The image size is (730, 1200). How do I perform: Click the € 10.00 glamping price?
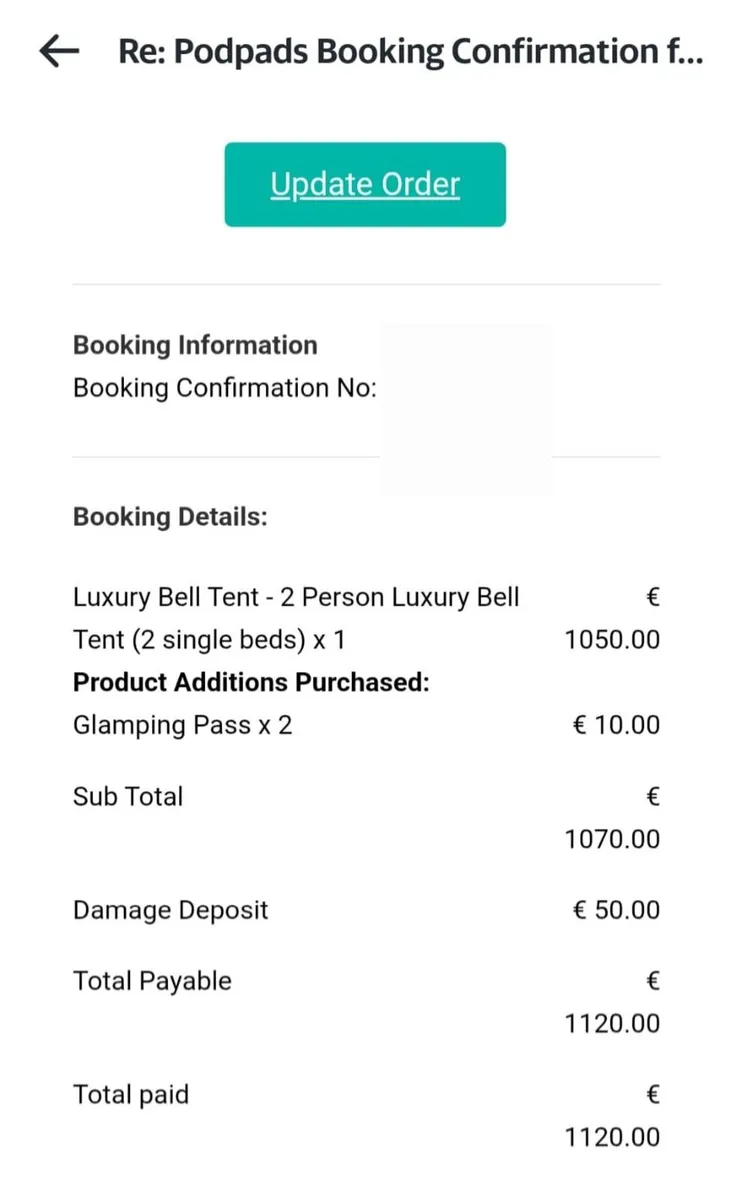[x=617, y=725]
